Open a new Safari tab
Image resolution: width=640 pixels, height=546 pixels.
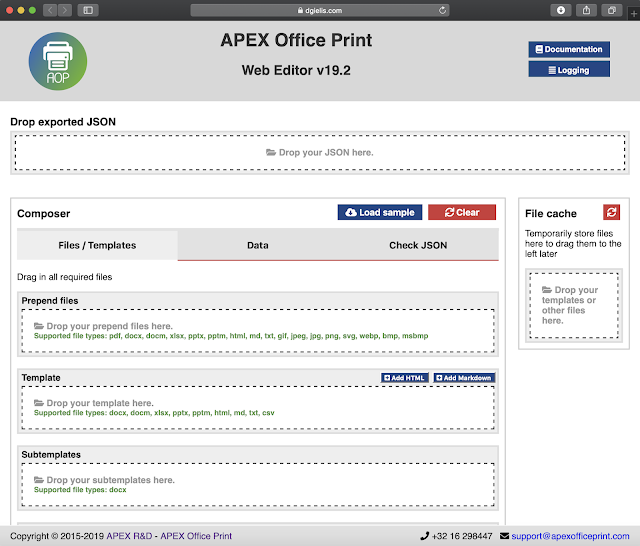[633, 13]
